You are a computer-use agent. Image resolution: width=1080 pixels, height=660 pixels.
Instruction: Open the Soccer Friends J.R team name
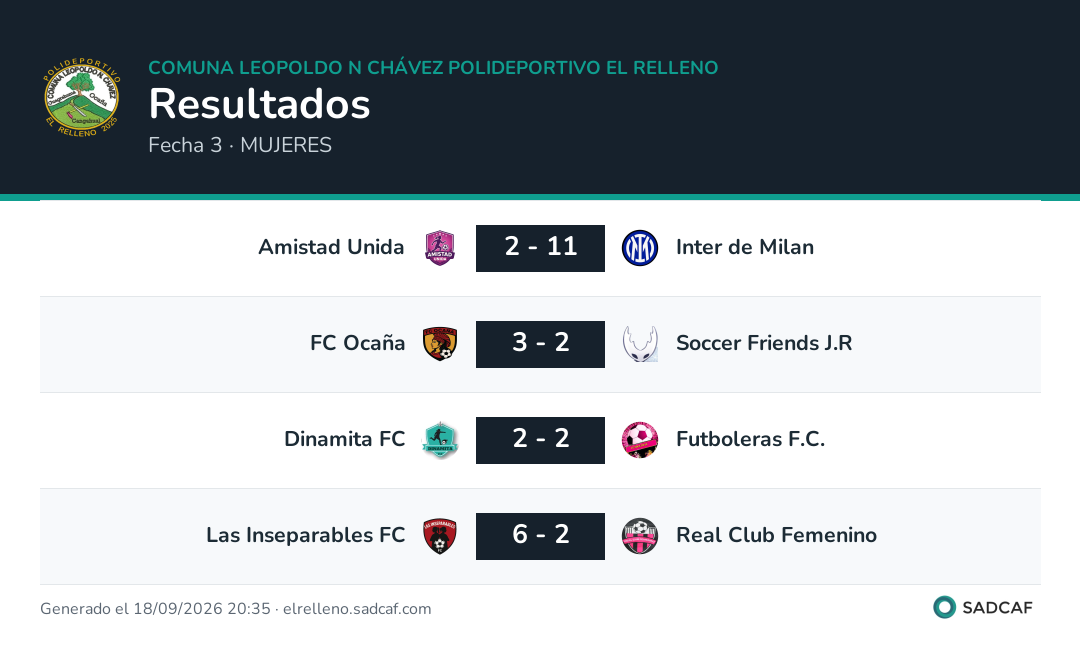[764, 342]
